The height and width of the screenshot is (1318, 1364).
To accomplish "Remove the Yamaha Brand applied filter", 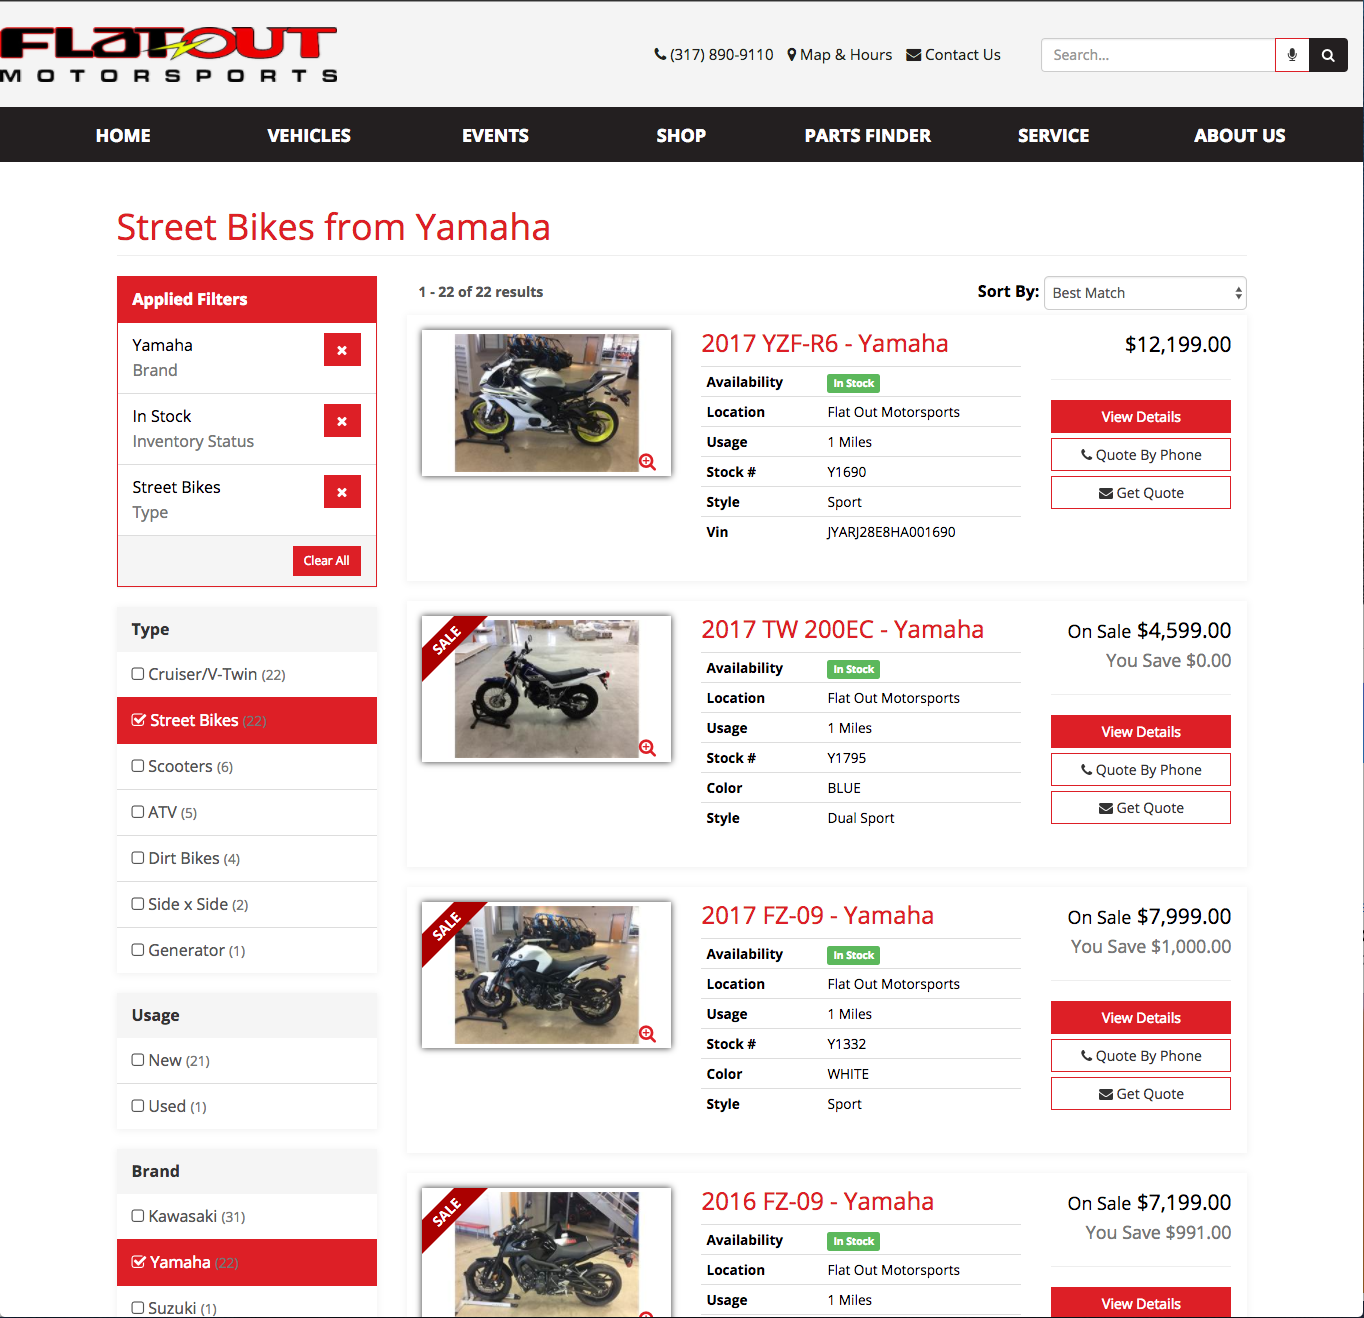I will point(342,350).
